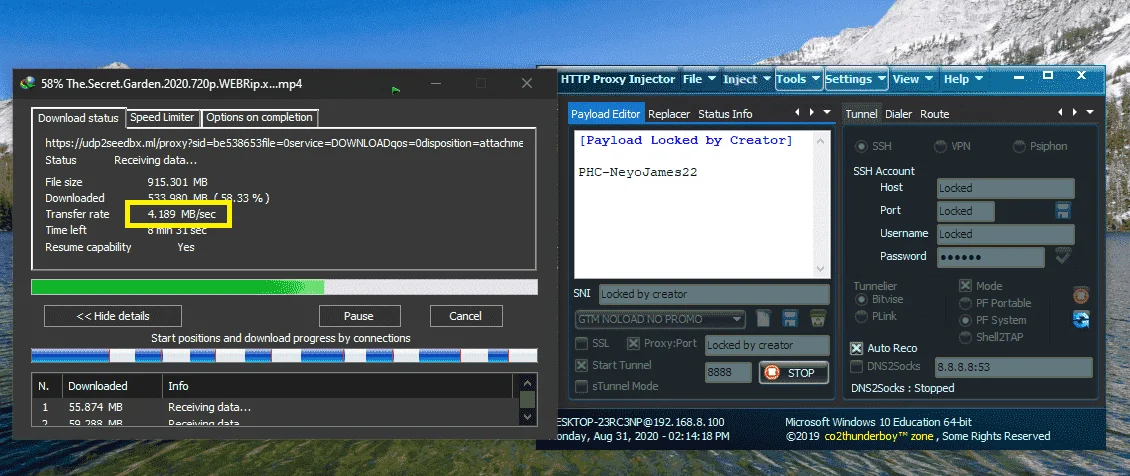The image size is (1130, 476).
Task: Click the Hide details button
Action: click(x=112, y=315)
